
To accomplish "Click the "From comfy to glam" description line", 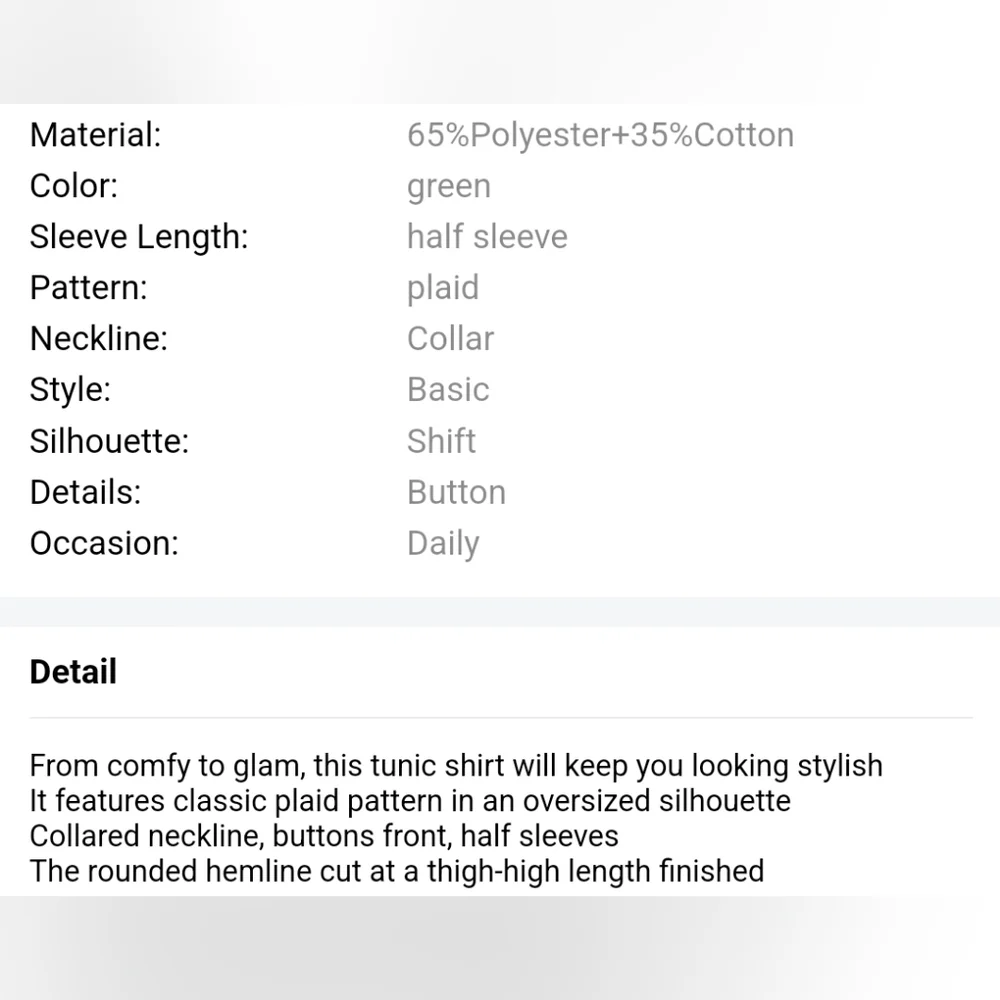I will 456,766.
